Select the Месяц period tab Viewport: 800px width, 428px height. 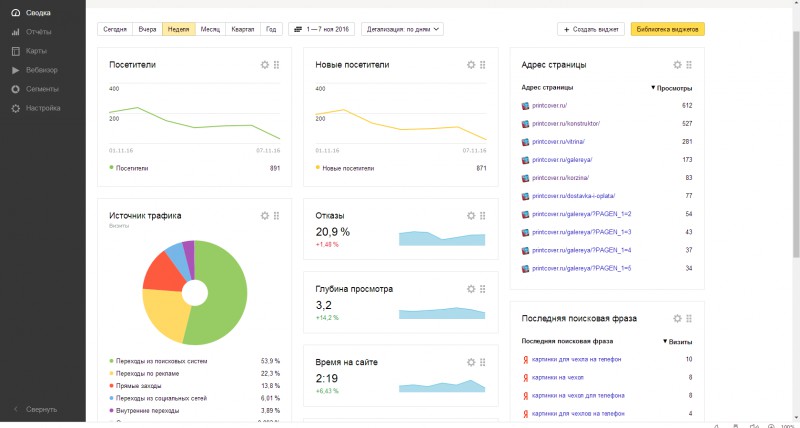(210, 29)
